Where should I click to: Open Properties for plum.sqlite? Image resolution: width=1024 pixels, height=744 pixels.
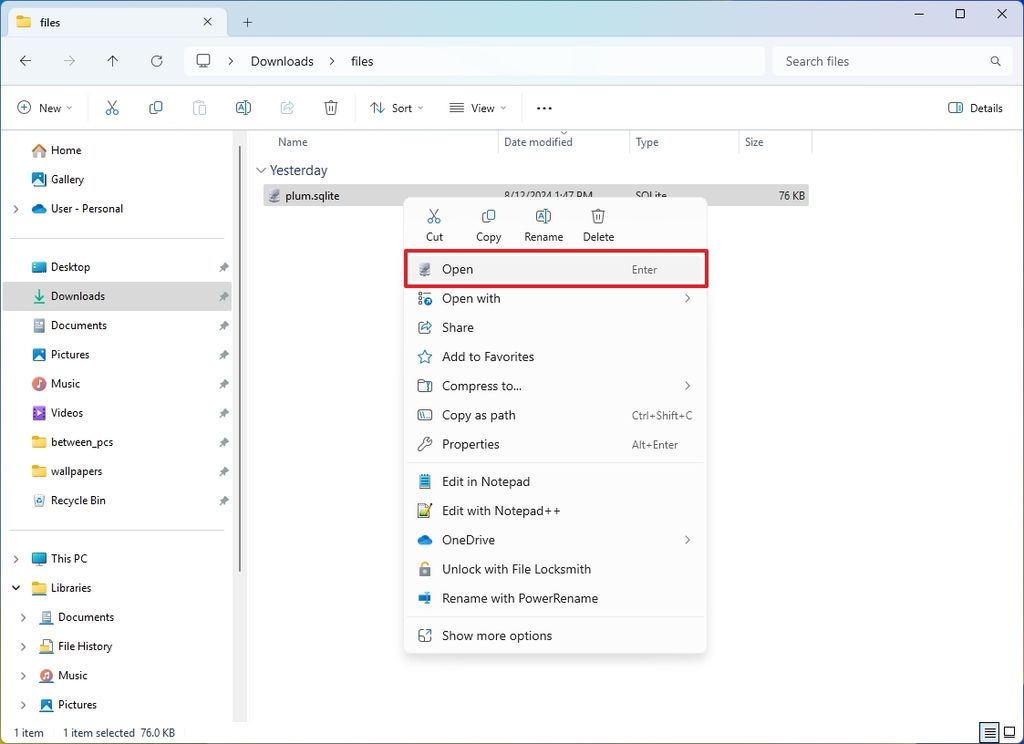coord(469,444)
